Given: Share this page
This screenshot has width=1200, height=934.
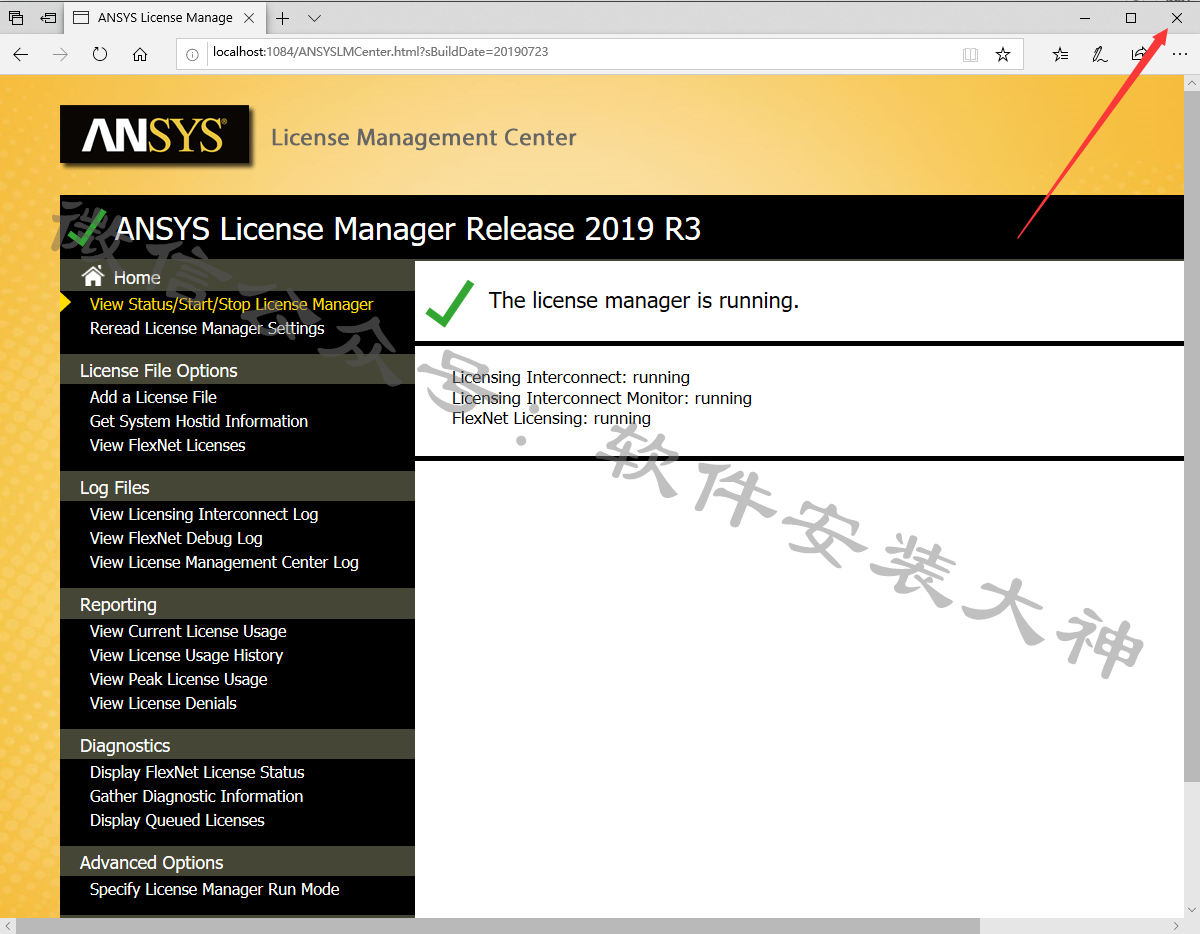Looking at the screenshot, I should [x=1139, y=55].
